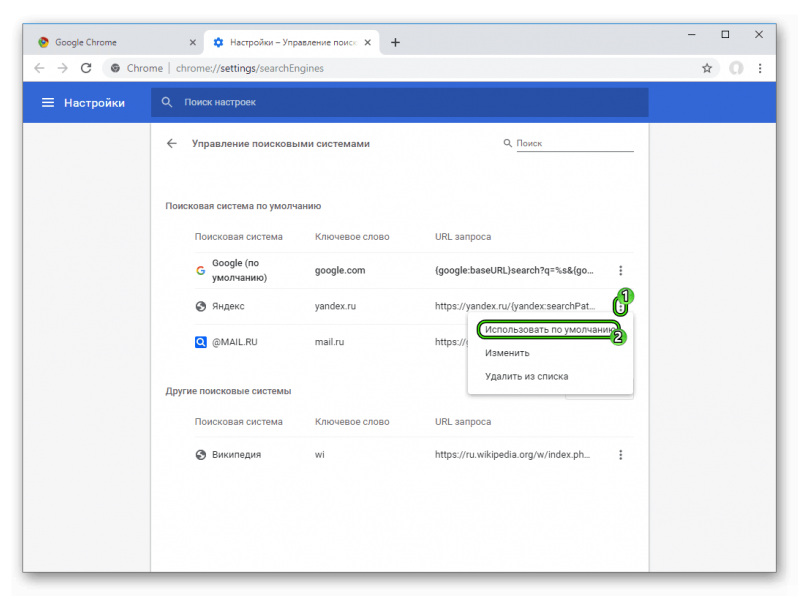Click magnifier icon beside Поиск field
Image resolution: width=800 pixels, height=596 pixels.
point(507,143)
